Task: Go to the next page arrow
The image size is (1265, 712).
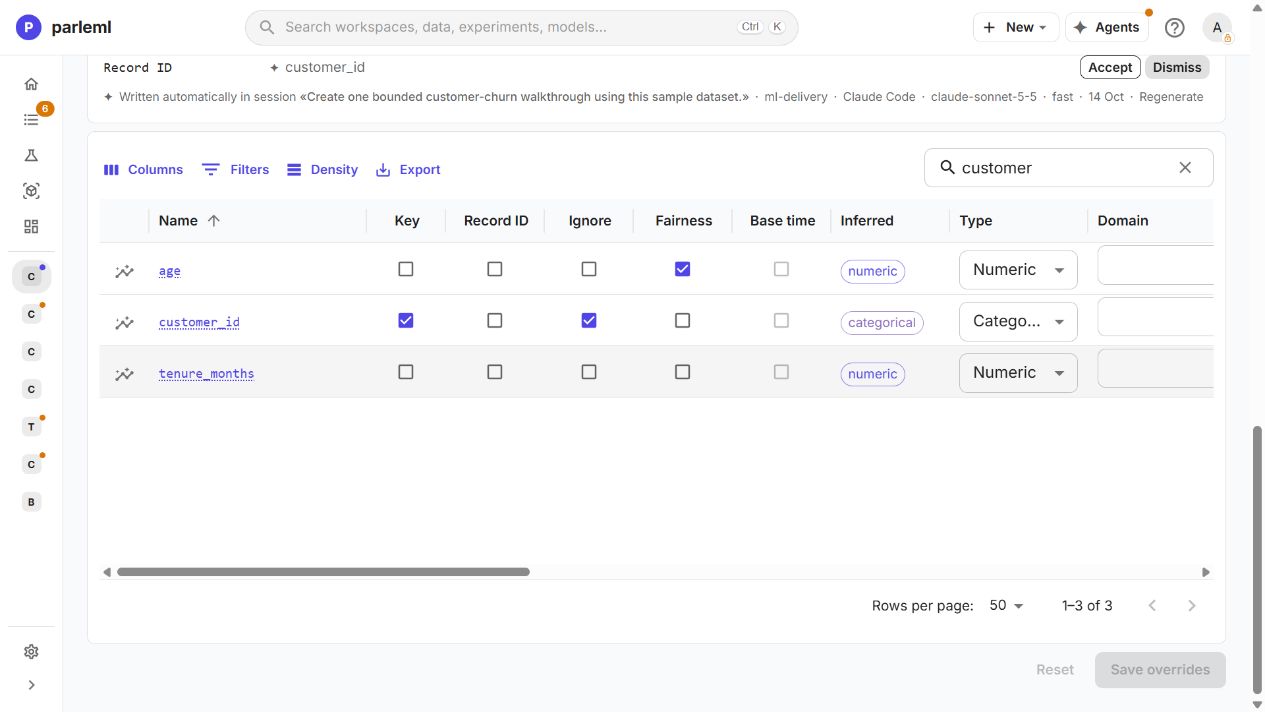Action: [1191, 605]
